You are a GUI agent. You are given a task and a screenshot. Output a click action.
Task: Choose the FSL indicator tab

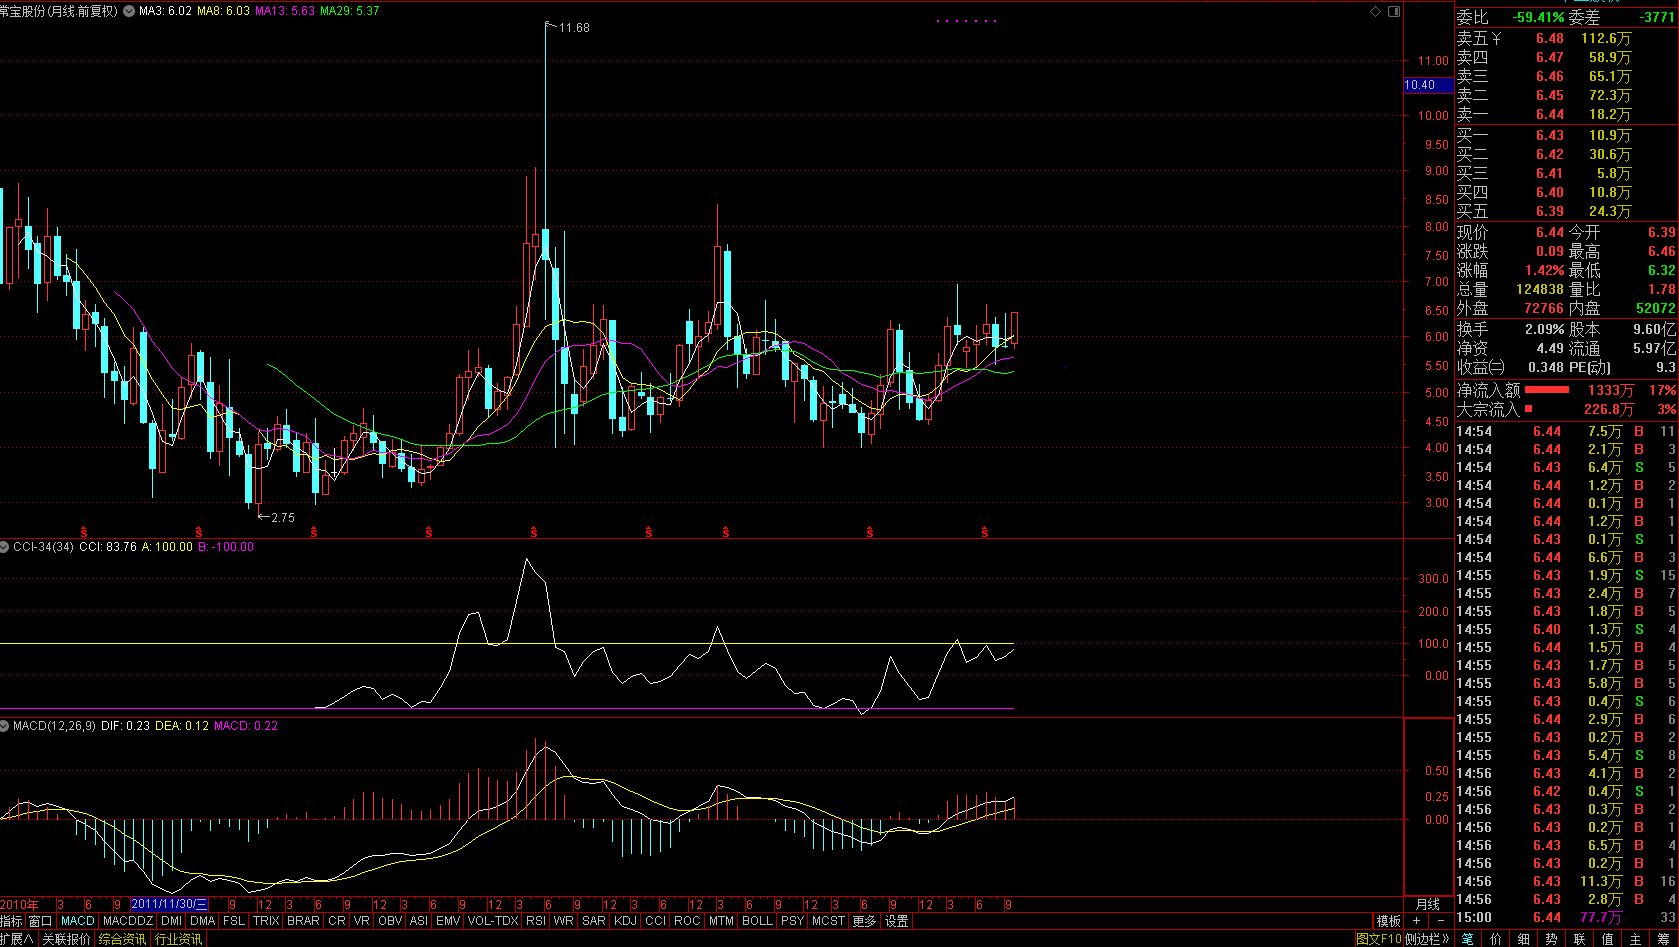(234, 921)
